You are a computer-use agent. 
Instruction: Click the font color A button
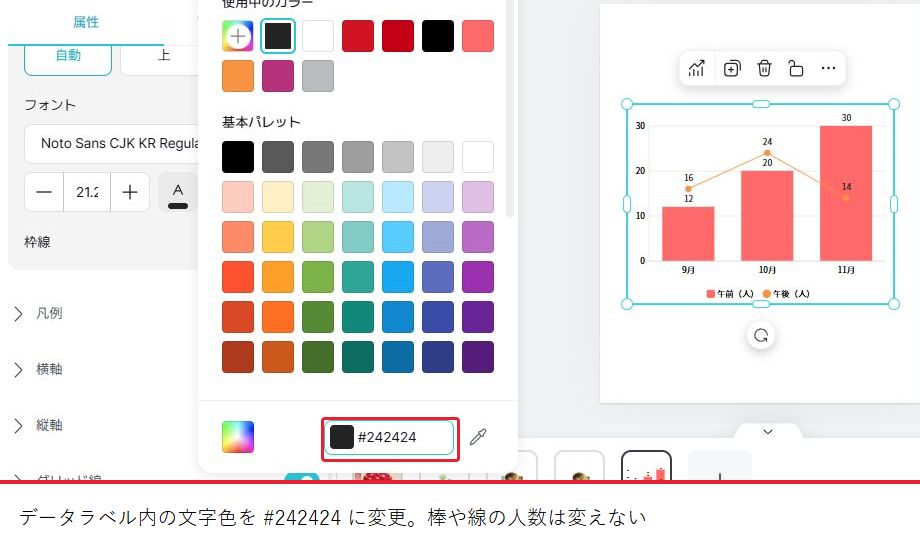[178, 192]
